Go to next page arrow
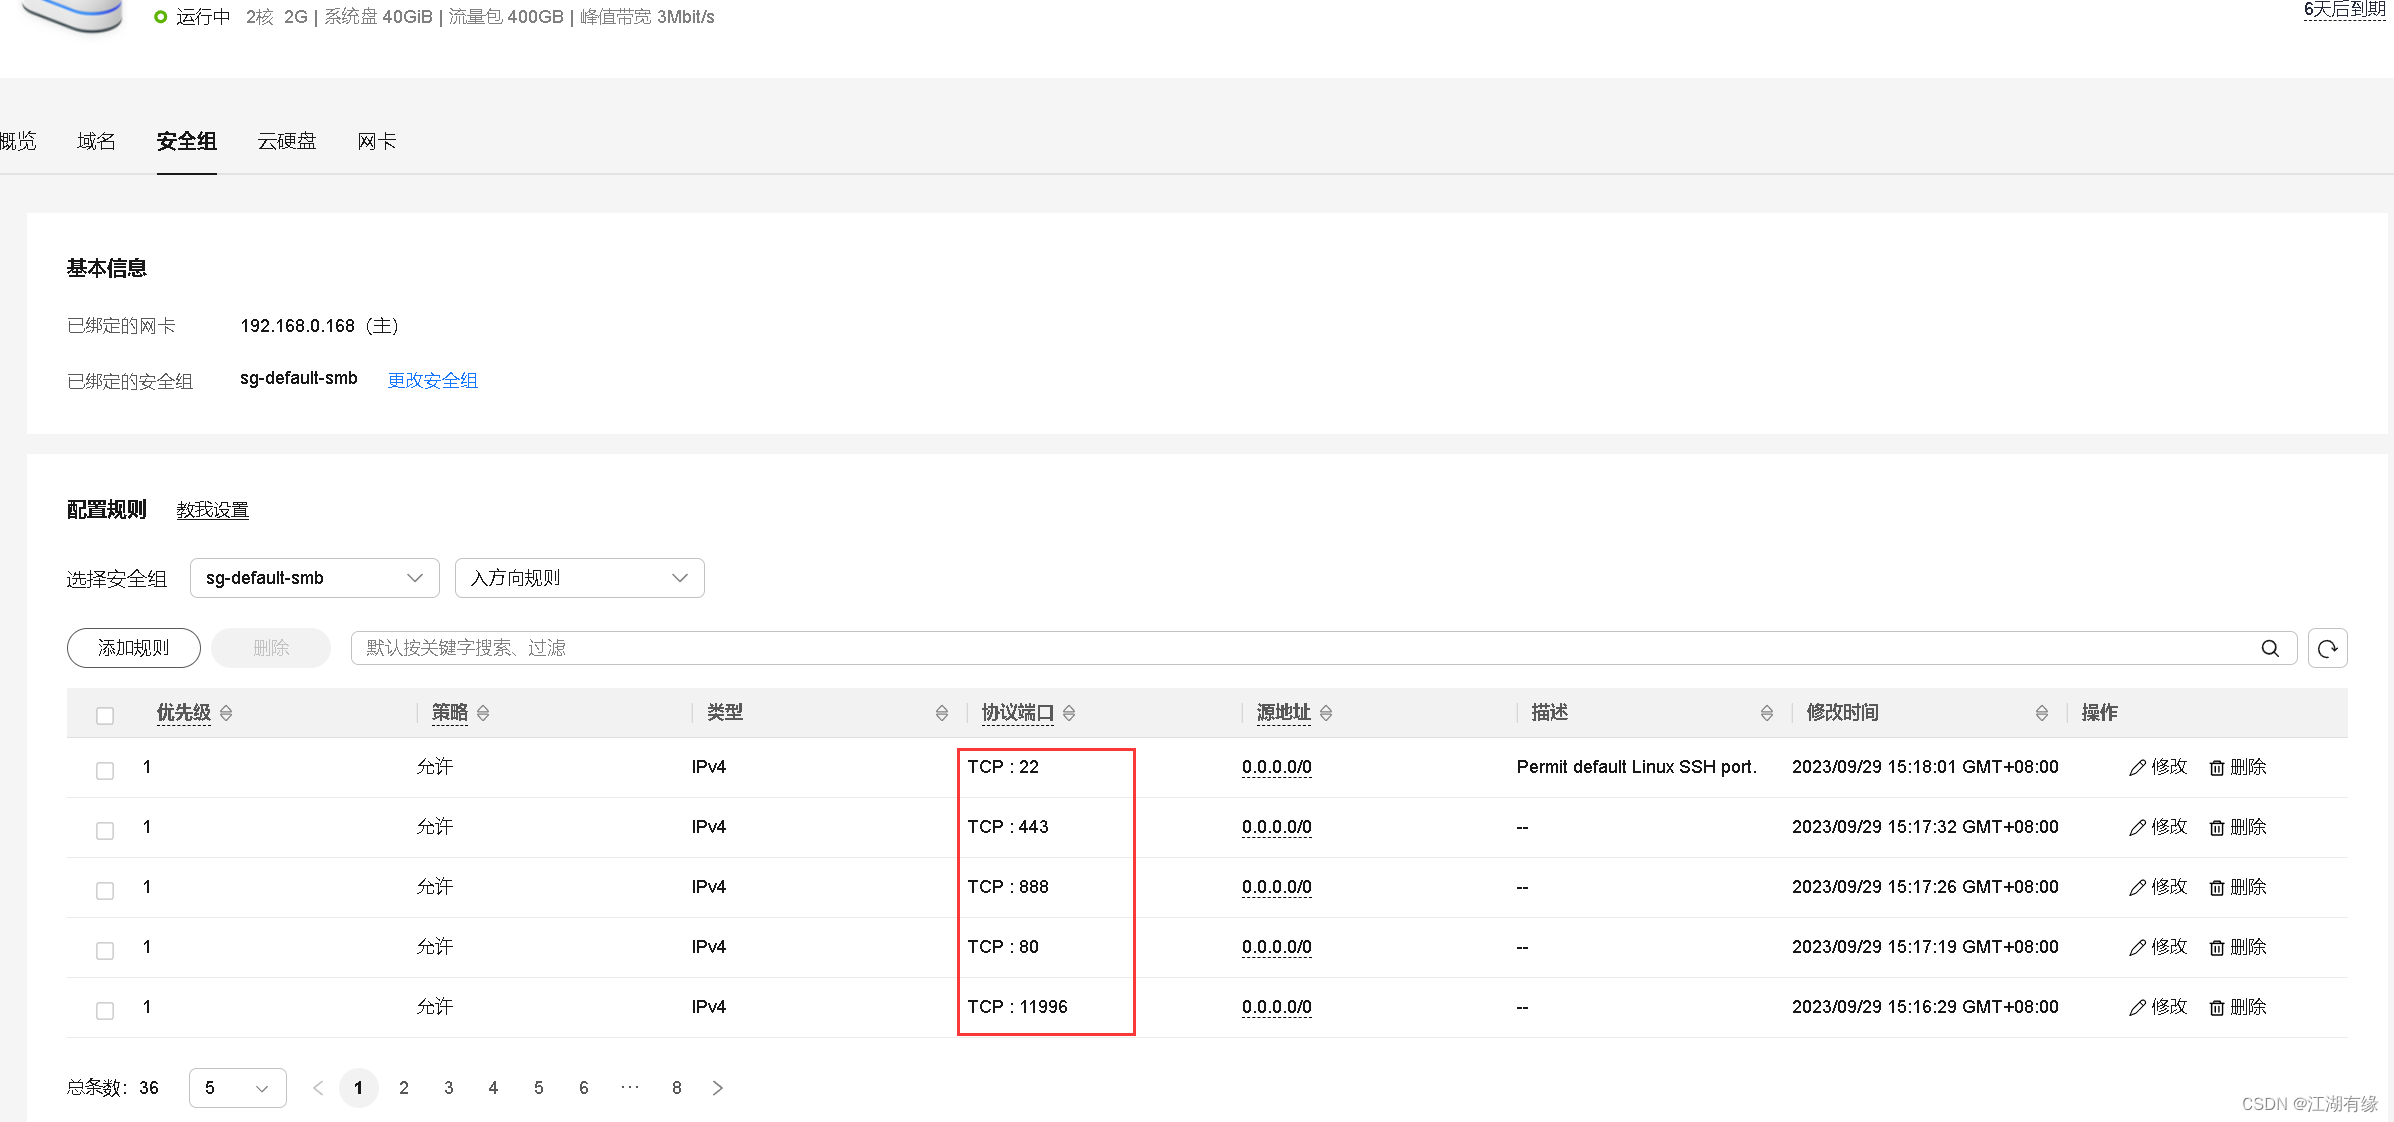The width and height of the screenshot is (2394, 1122). point(717,1088)
